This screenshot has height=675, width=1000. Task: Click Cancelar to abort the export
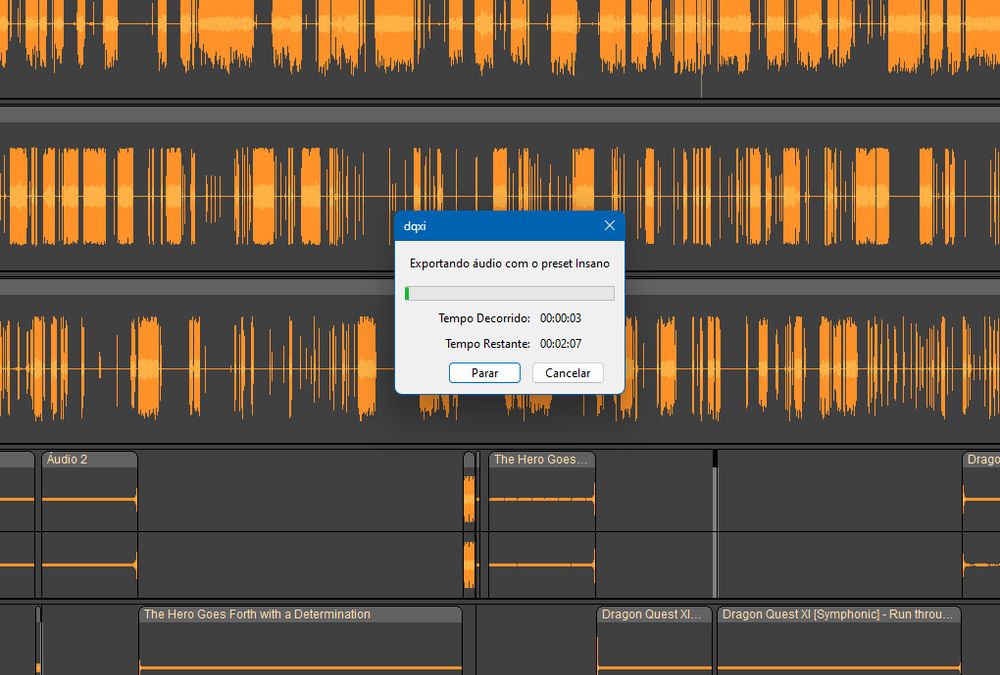[568, 373]
